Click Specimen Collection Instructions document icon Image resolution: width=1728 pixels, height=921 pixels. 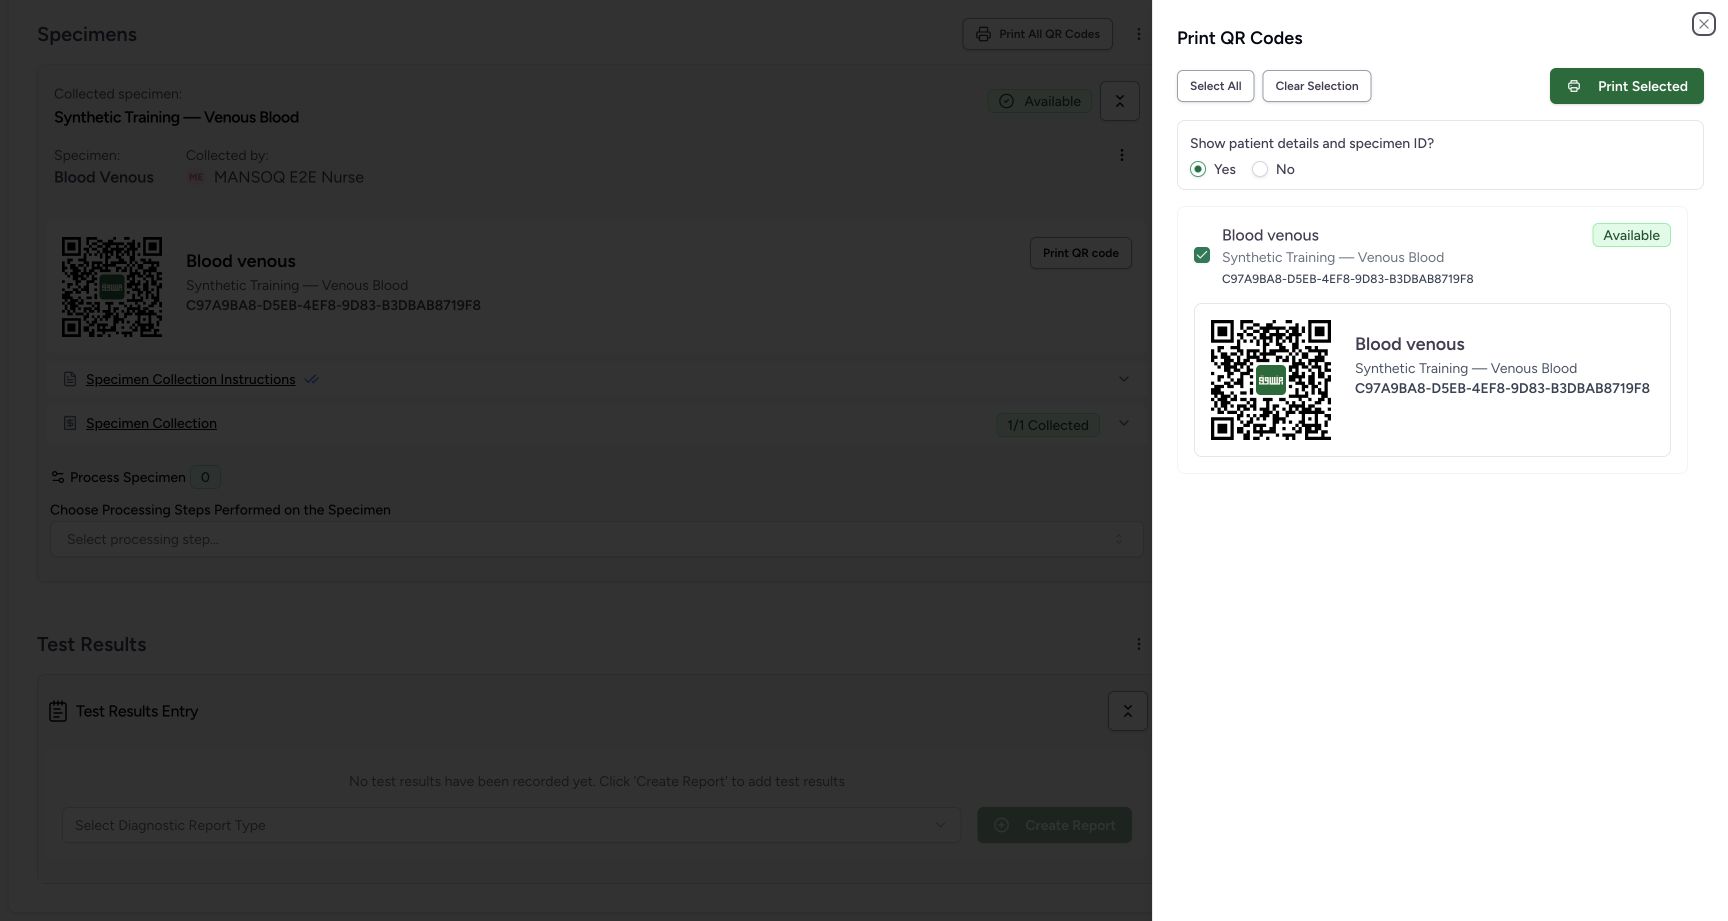(70, 379)
